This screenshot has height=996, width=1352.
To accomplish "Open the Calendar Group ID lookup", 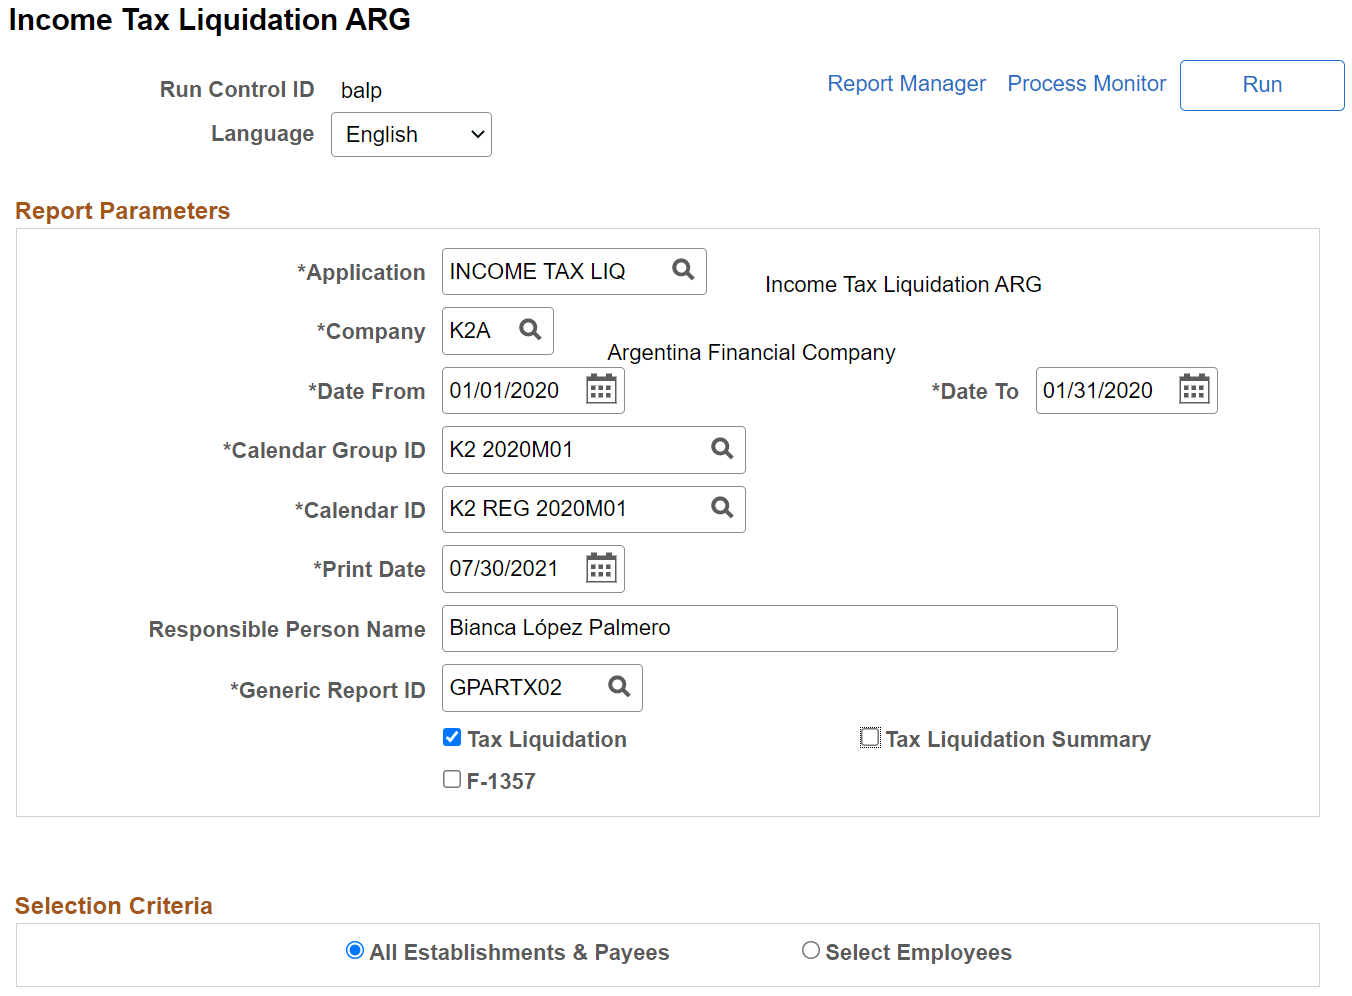I will pyautogui.click(x=722, y=449).
